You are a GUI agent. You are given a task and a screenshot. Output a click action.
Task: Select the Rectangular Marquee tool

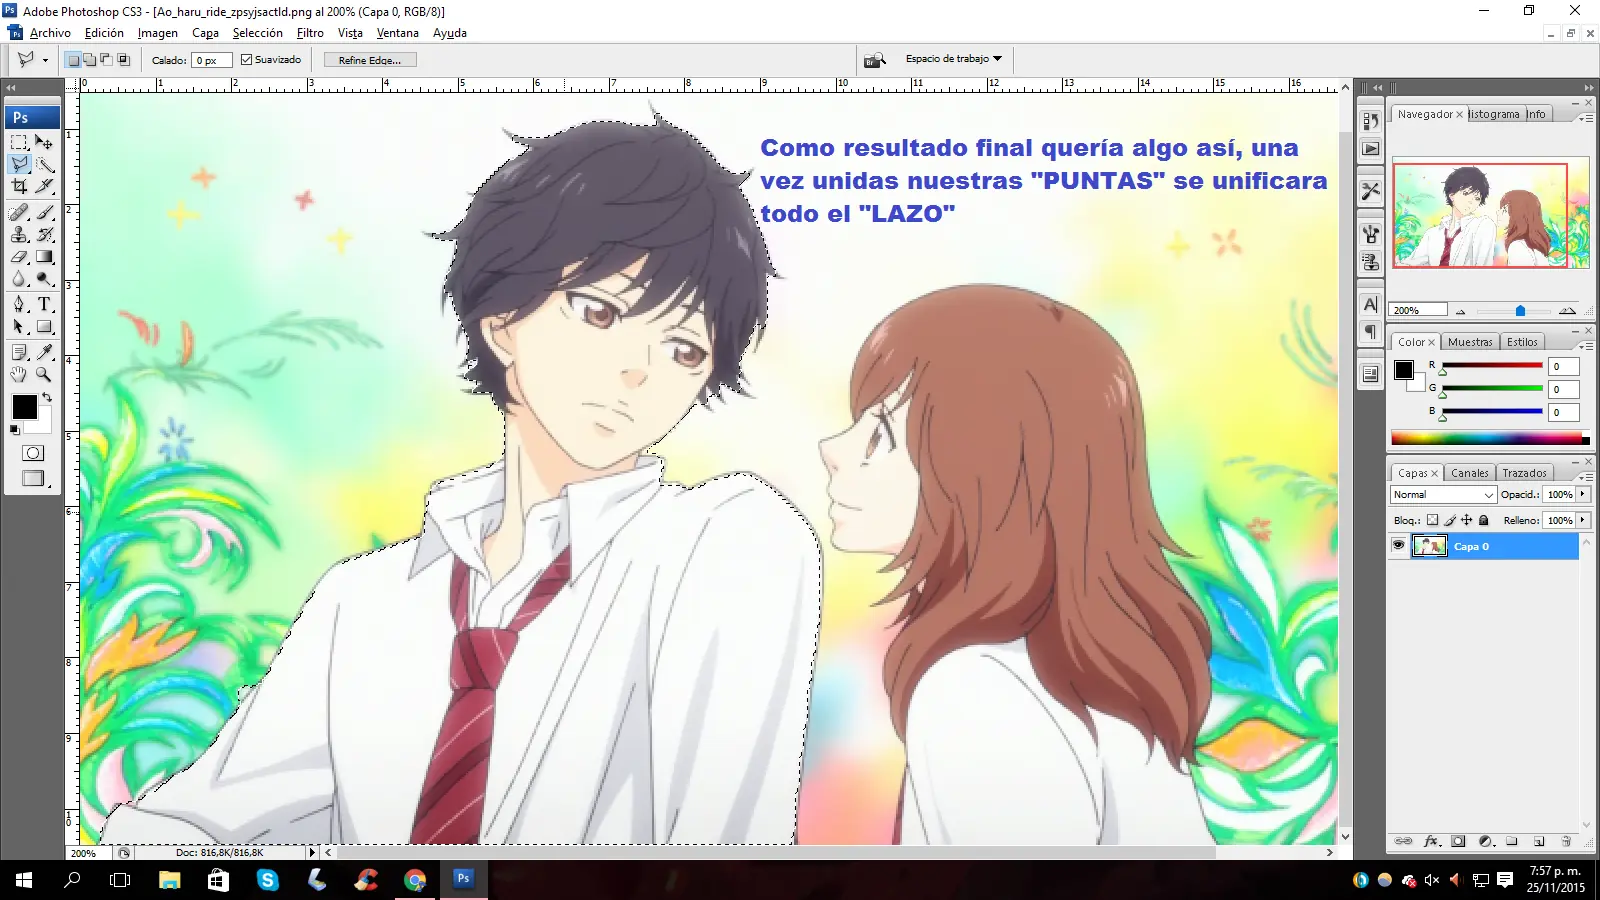coord(19,142)
